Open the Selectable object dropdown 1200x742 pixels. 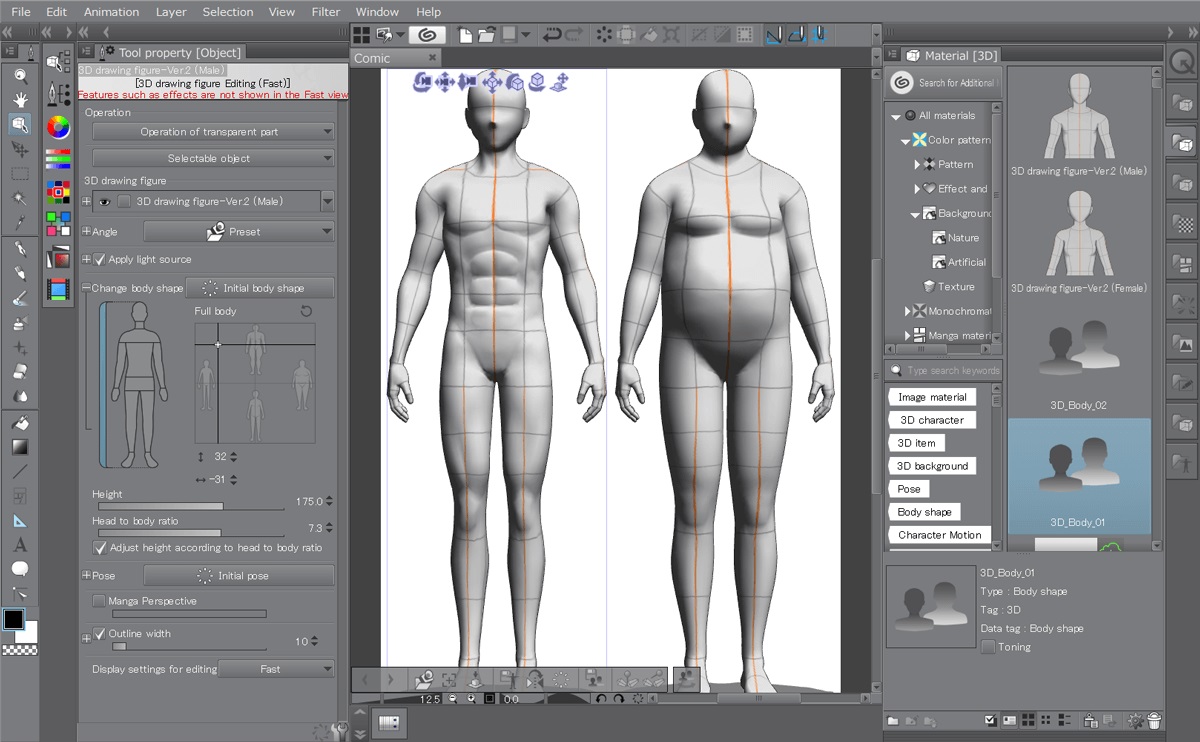[x=213, y=158]
